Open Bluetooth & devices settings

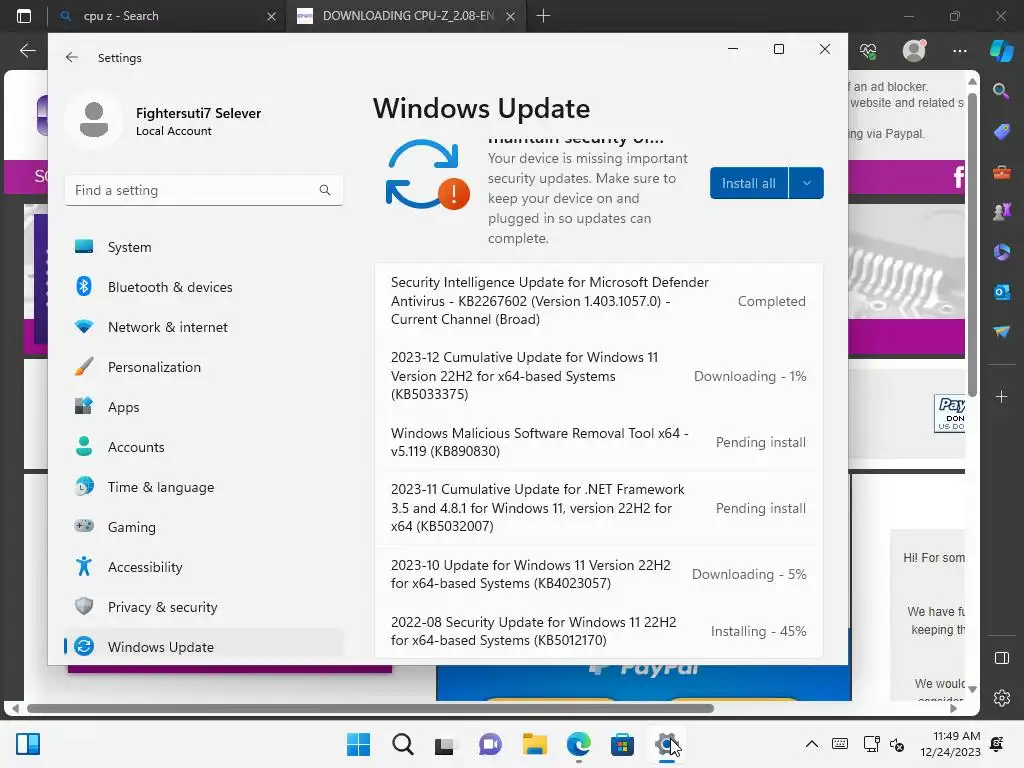[x=204, y=287]
